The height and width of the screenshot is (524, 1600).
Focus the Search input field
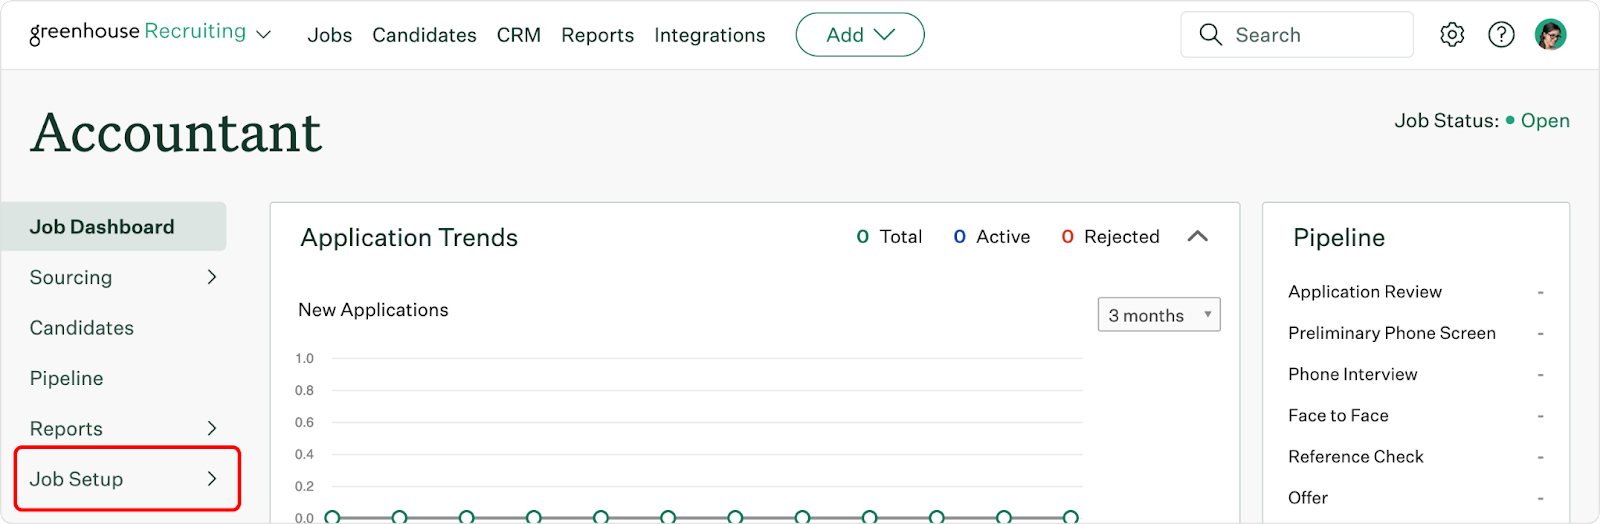coord(1297,35)
